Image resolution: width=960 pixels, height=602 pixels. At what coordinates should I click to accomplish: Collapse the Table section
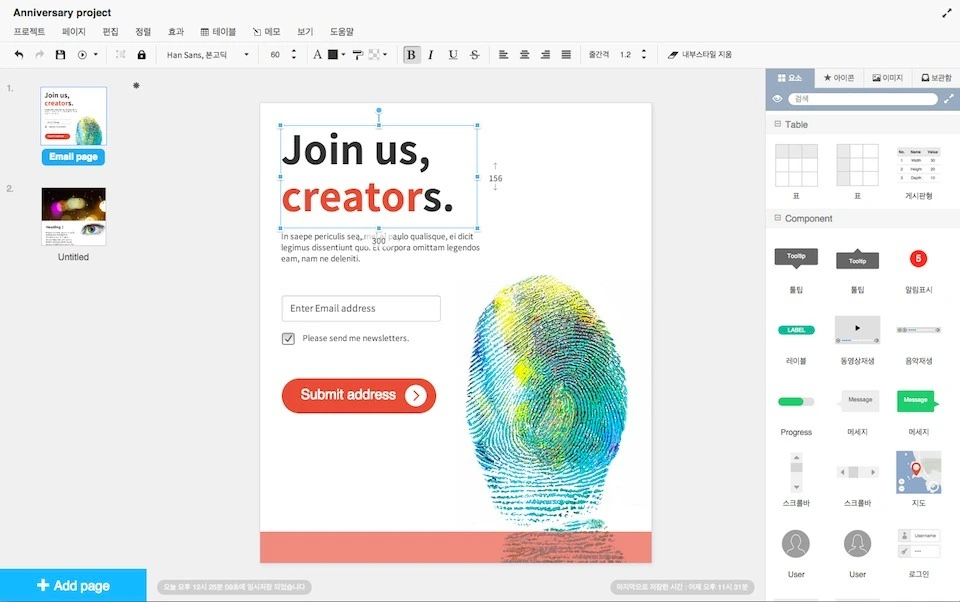coord(778,124)
